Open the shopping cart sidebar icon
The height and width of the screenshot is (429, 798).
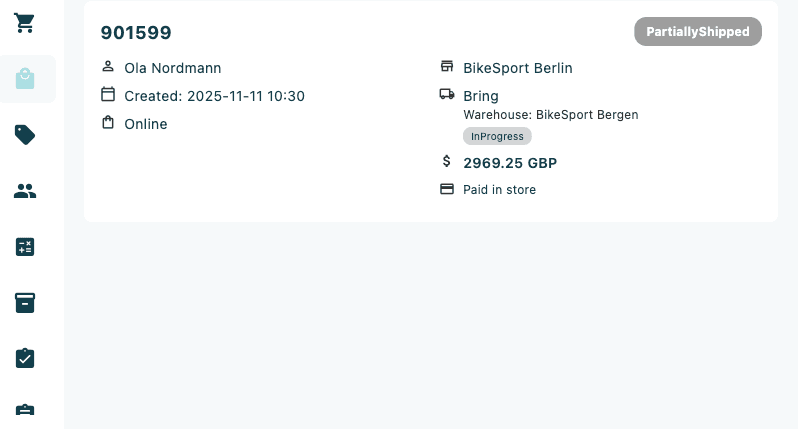point(24,23)
